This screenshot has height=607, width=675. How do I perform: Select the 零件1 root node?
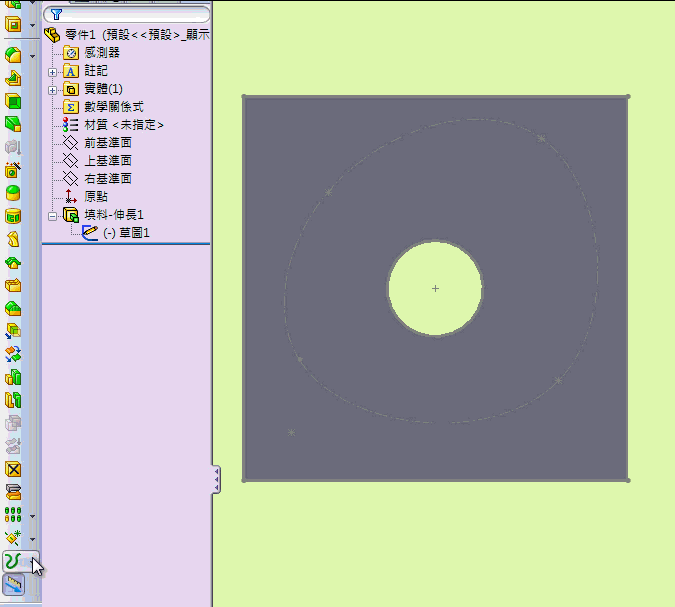tap(127, 34)
